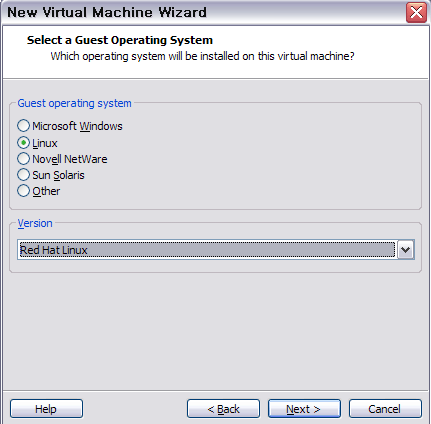431x424 pixels.
Task: Cancel the wizard
Action: point(385,409)
